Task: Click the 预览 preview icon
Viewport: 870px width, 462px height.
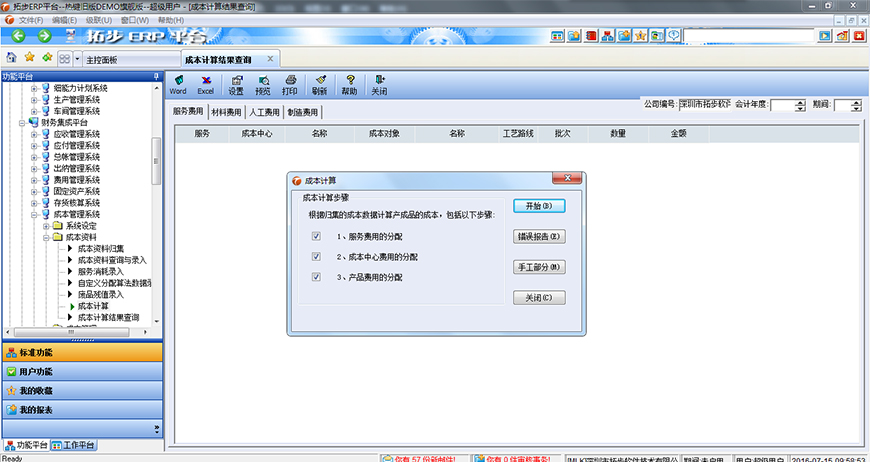Action: (263, 83)
